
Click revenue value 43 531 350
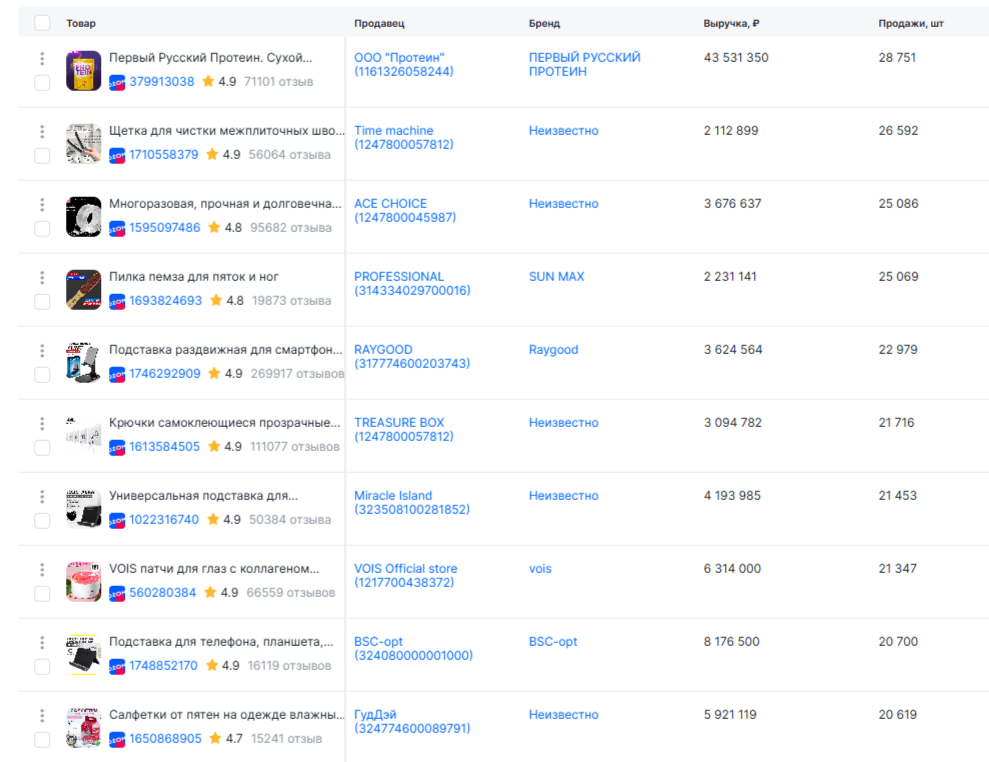point(736,58)
